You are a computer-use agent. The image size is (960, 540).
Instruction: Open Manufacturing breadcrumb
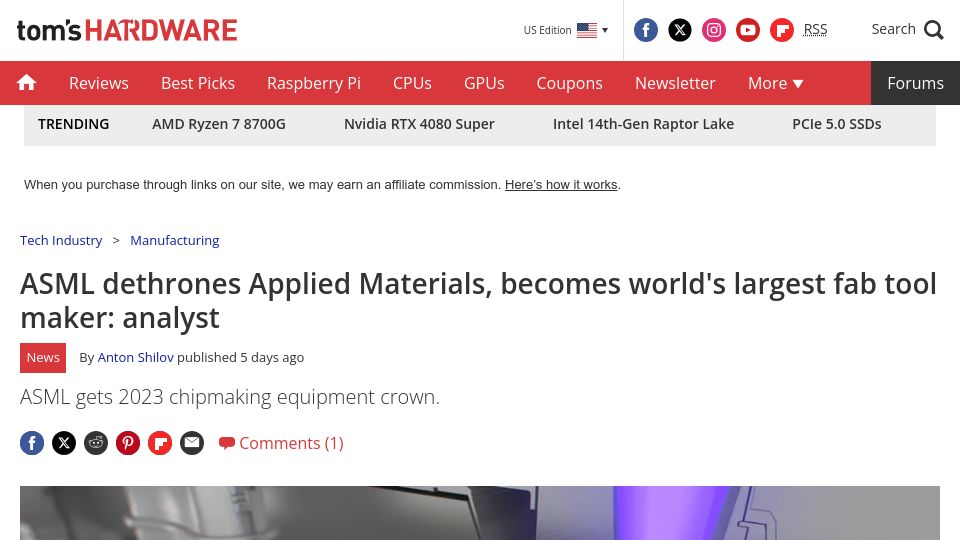coord(174,241)
